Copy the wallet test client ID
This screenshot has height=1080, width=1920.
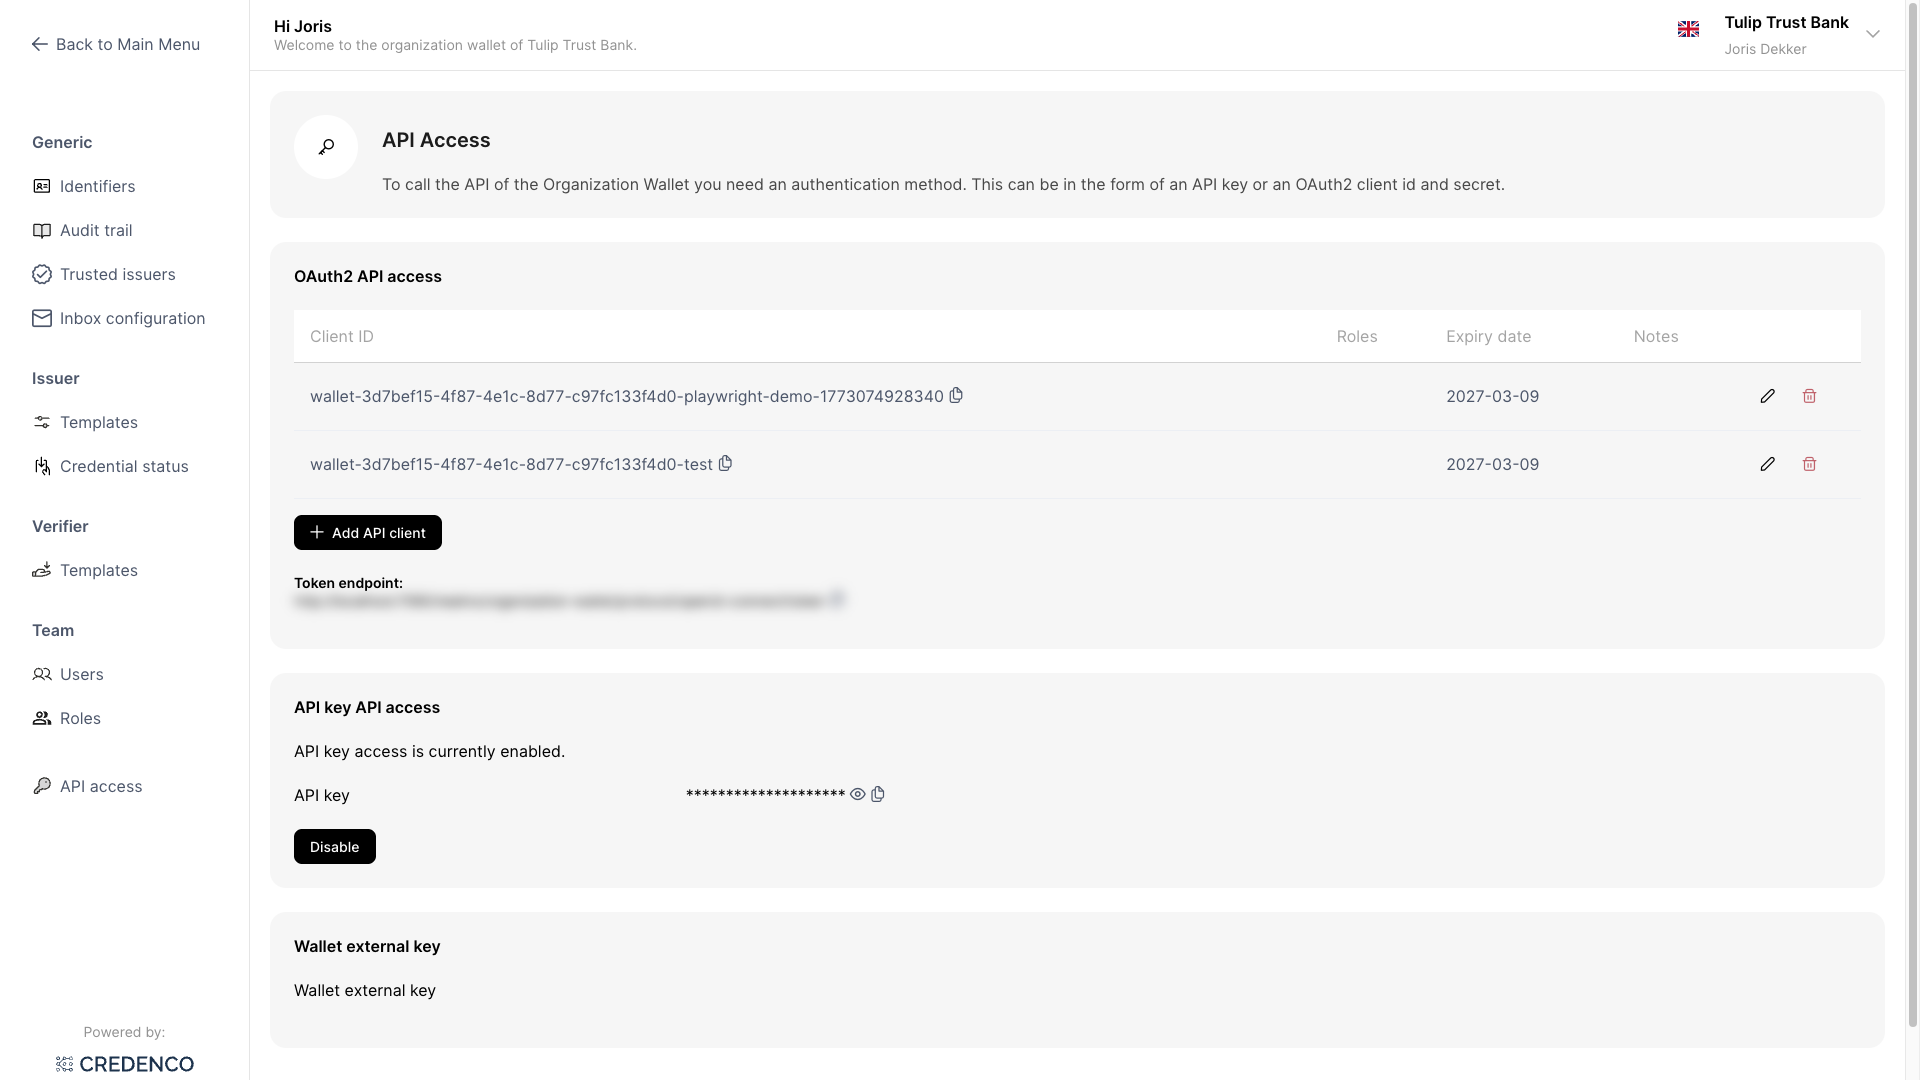point(726,463)
